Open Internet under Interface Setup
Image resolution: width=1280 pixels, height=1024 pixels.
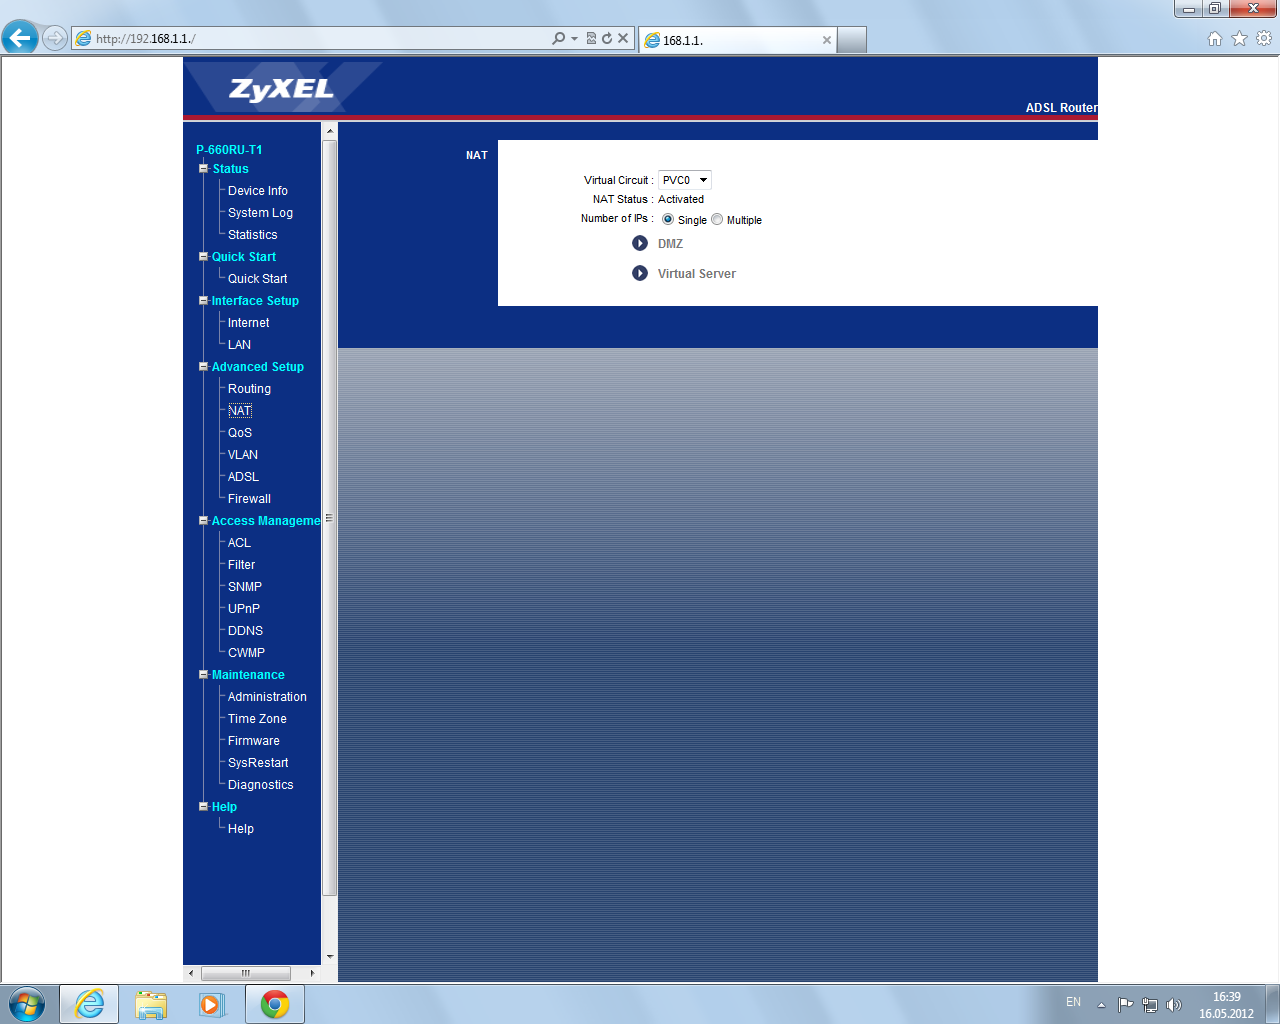249,323
